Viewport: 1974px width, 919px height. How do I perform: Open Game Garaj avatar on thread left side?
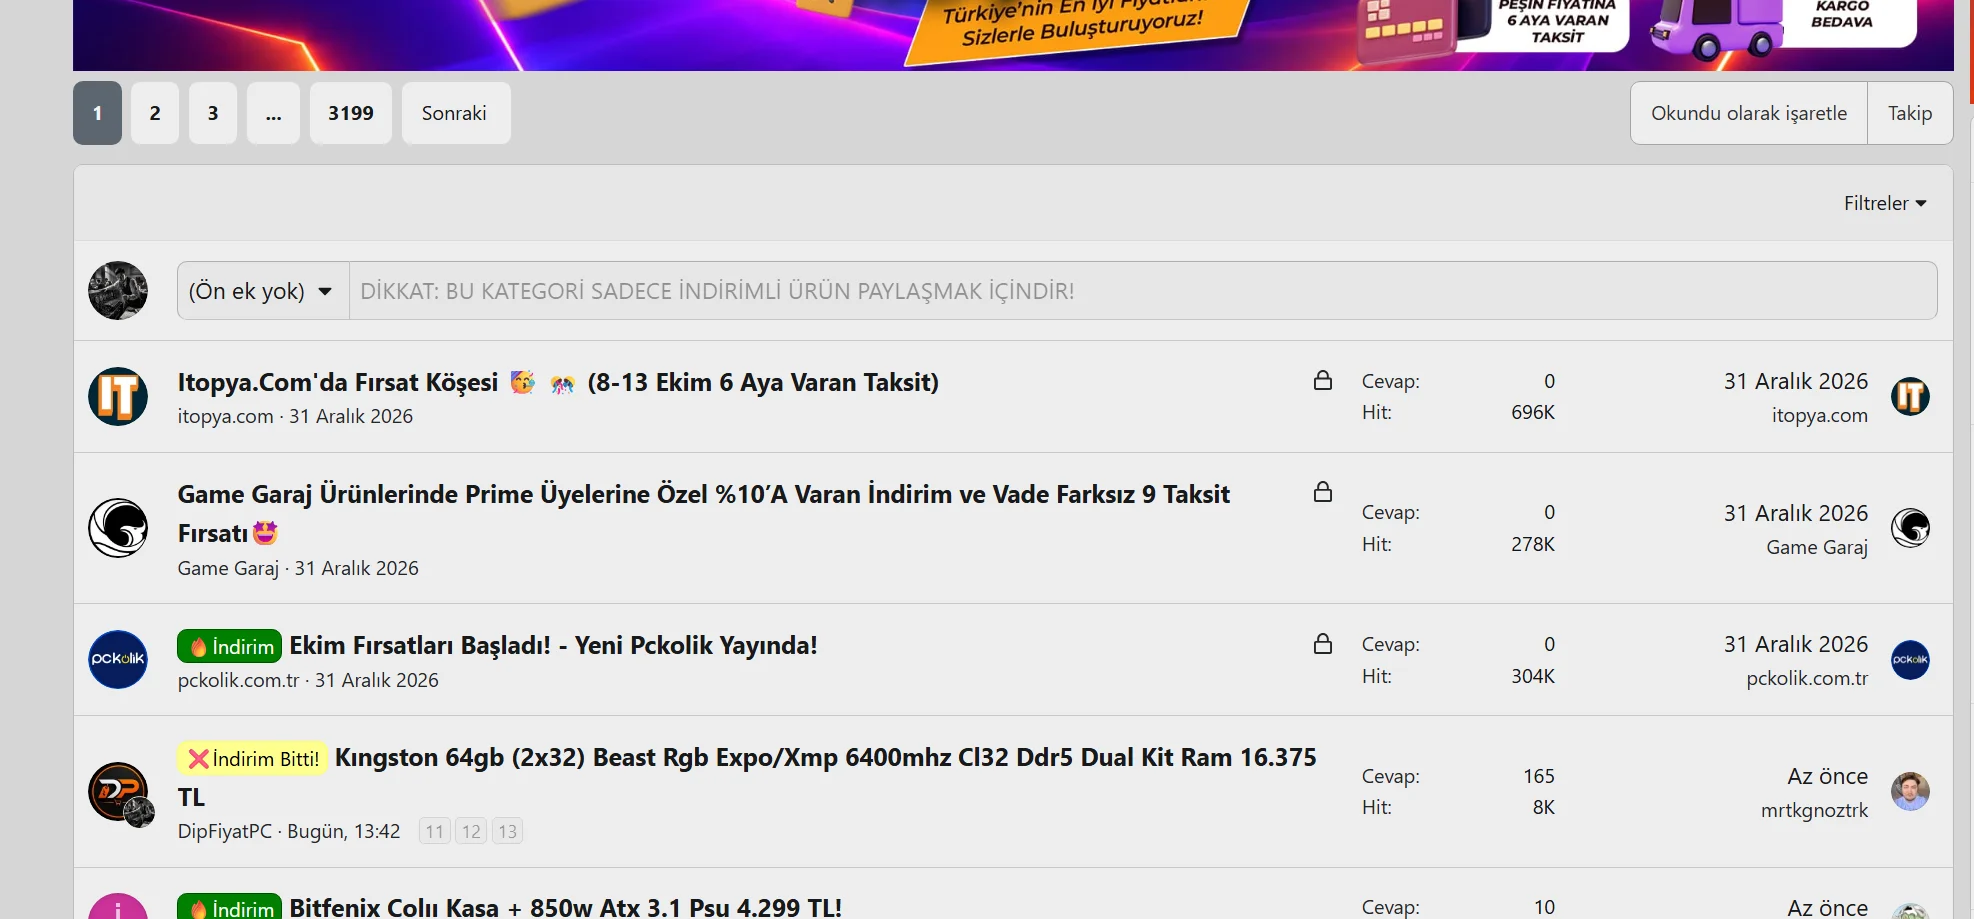[118, 528]
